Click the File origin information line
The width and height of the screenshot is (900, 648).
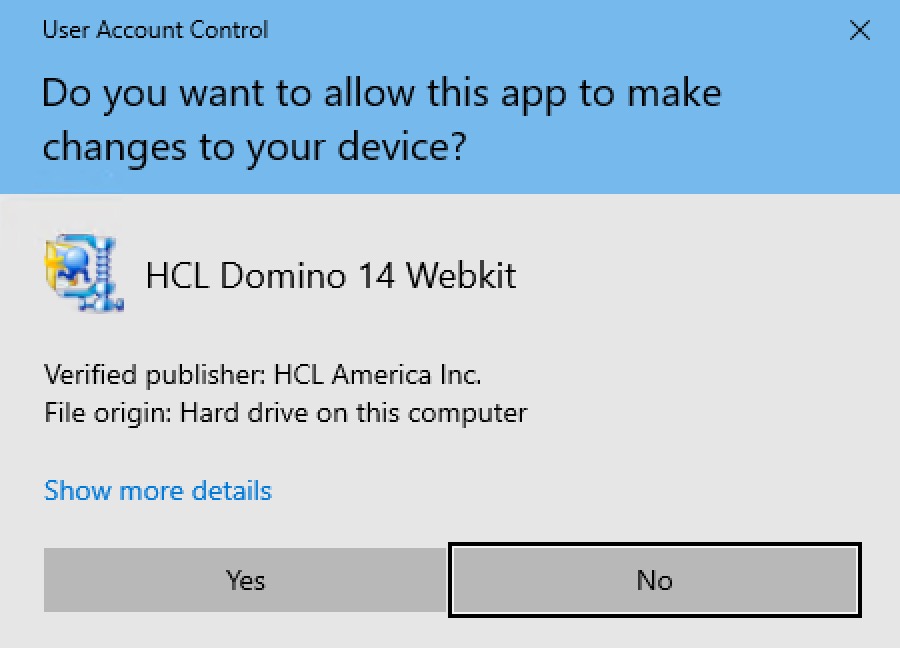point(285,412)
